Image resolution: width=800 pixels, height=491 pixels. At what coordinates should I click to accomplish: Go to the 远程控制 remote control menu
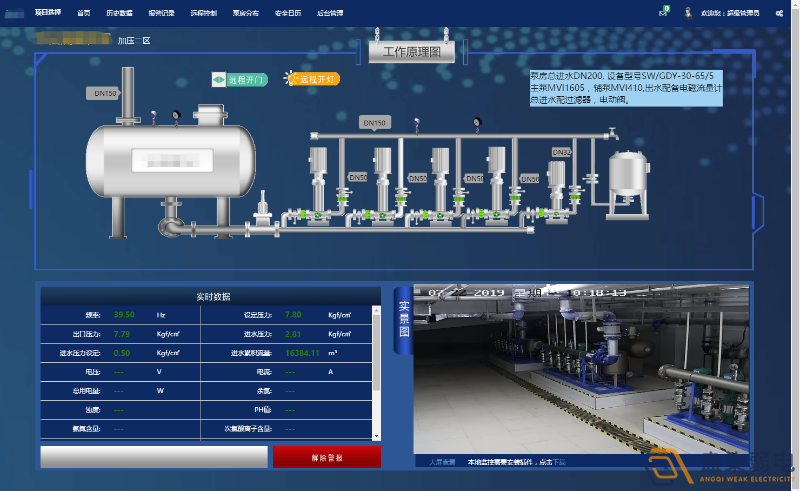[203, 12]
